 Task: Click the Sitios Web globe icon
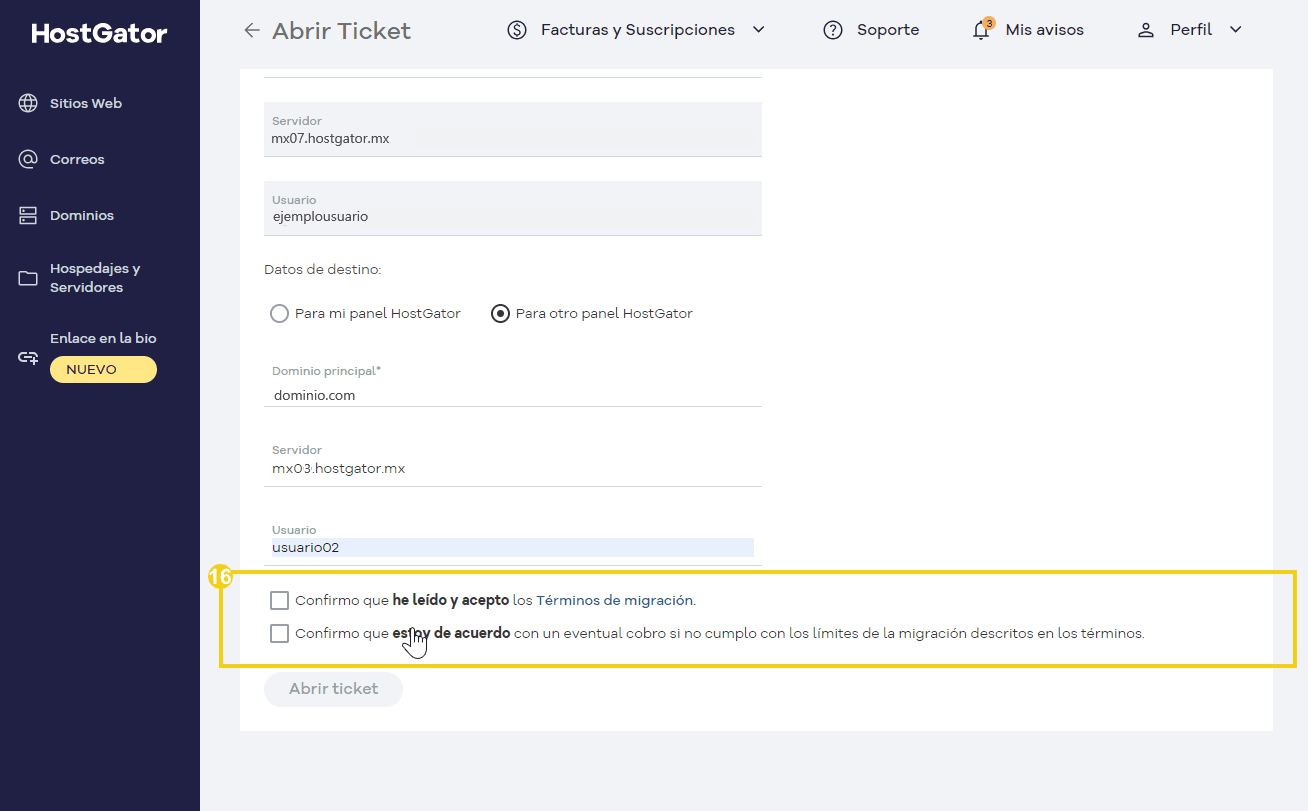[x=28, y=103]
